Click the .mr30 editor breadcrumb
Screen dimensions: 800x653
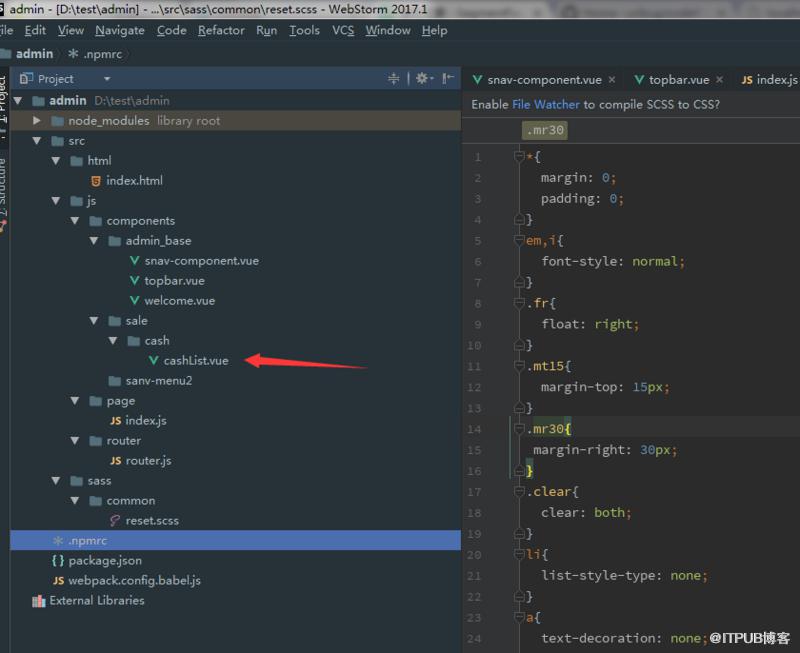pyautogui.click(x=545, y=131)
